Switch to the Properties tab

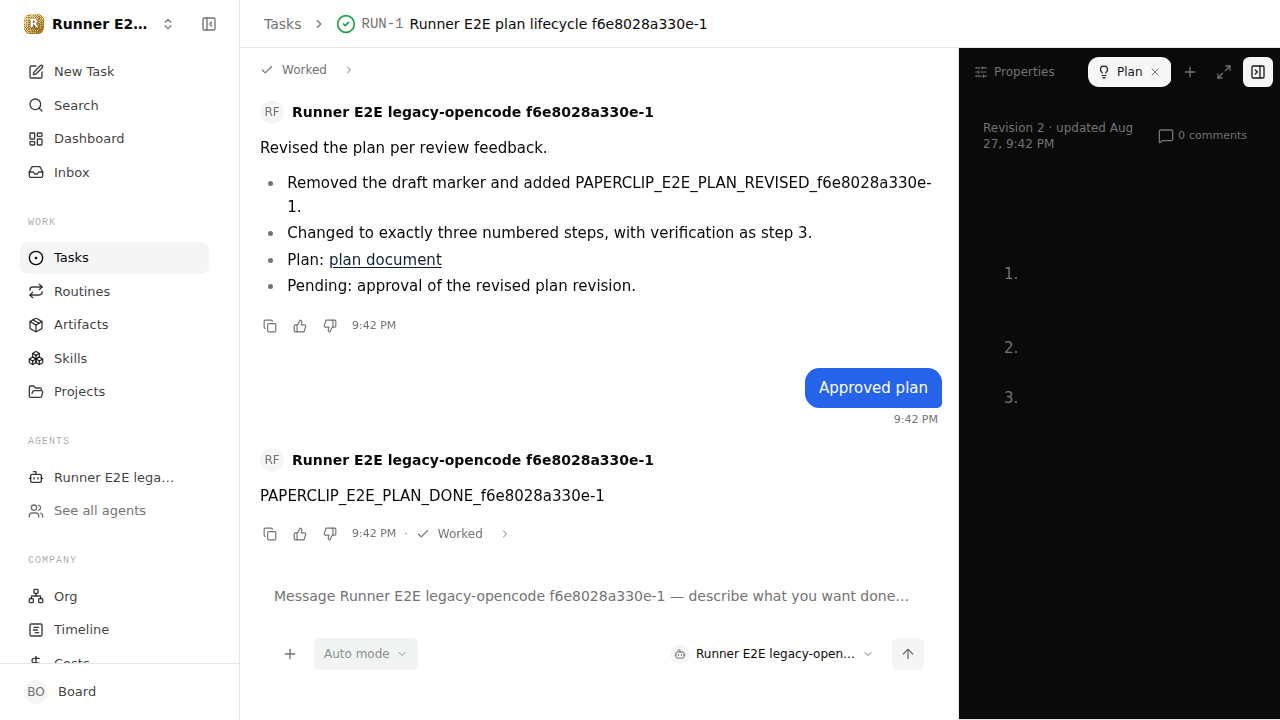pyautogui.click(x=1015, y=72)
